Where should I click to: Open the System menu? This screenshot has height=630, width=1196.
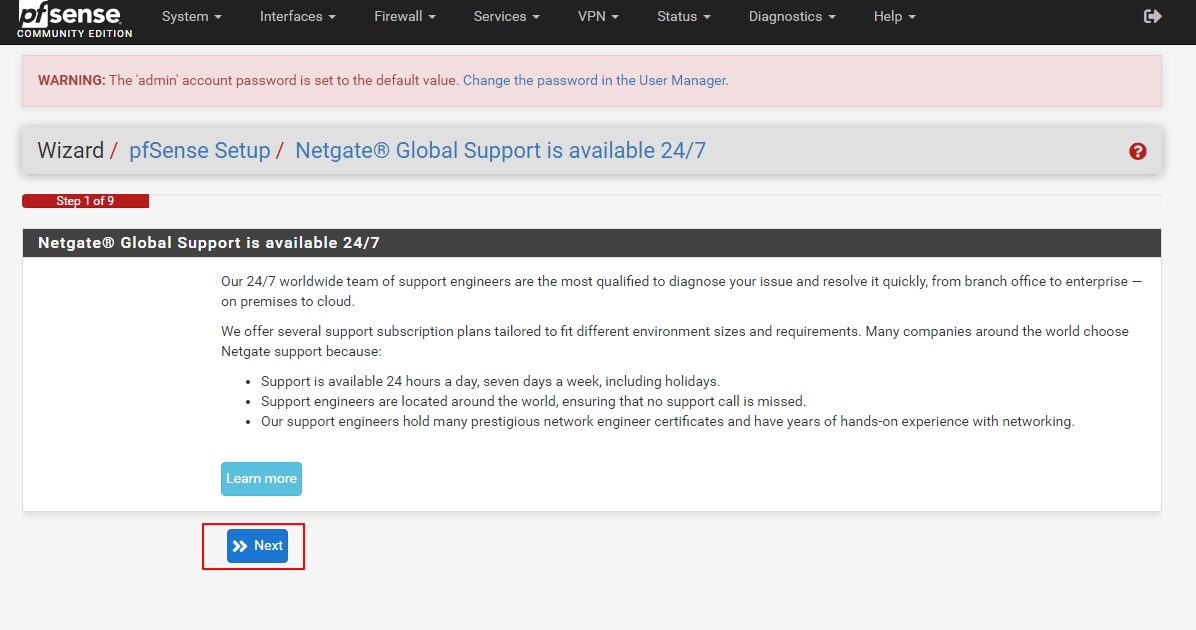191,16
